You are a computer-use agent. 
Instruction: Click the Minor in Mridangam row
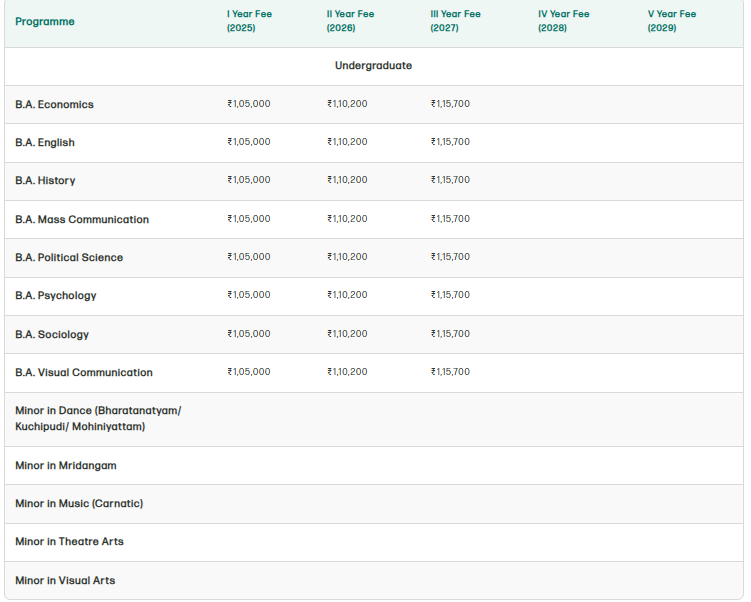click(x=66, y=466)
